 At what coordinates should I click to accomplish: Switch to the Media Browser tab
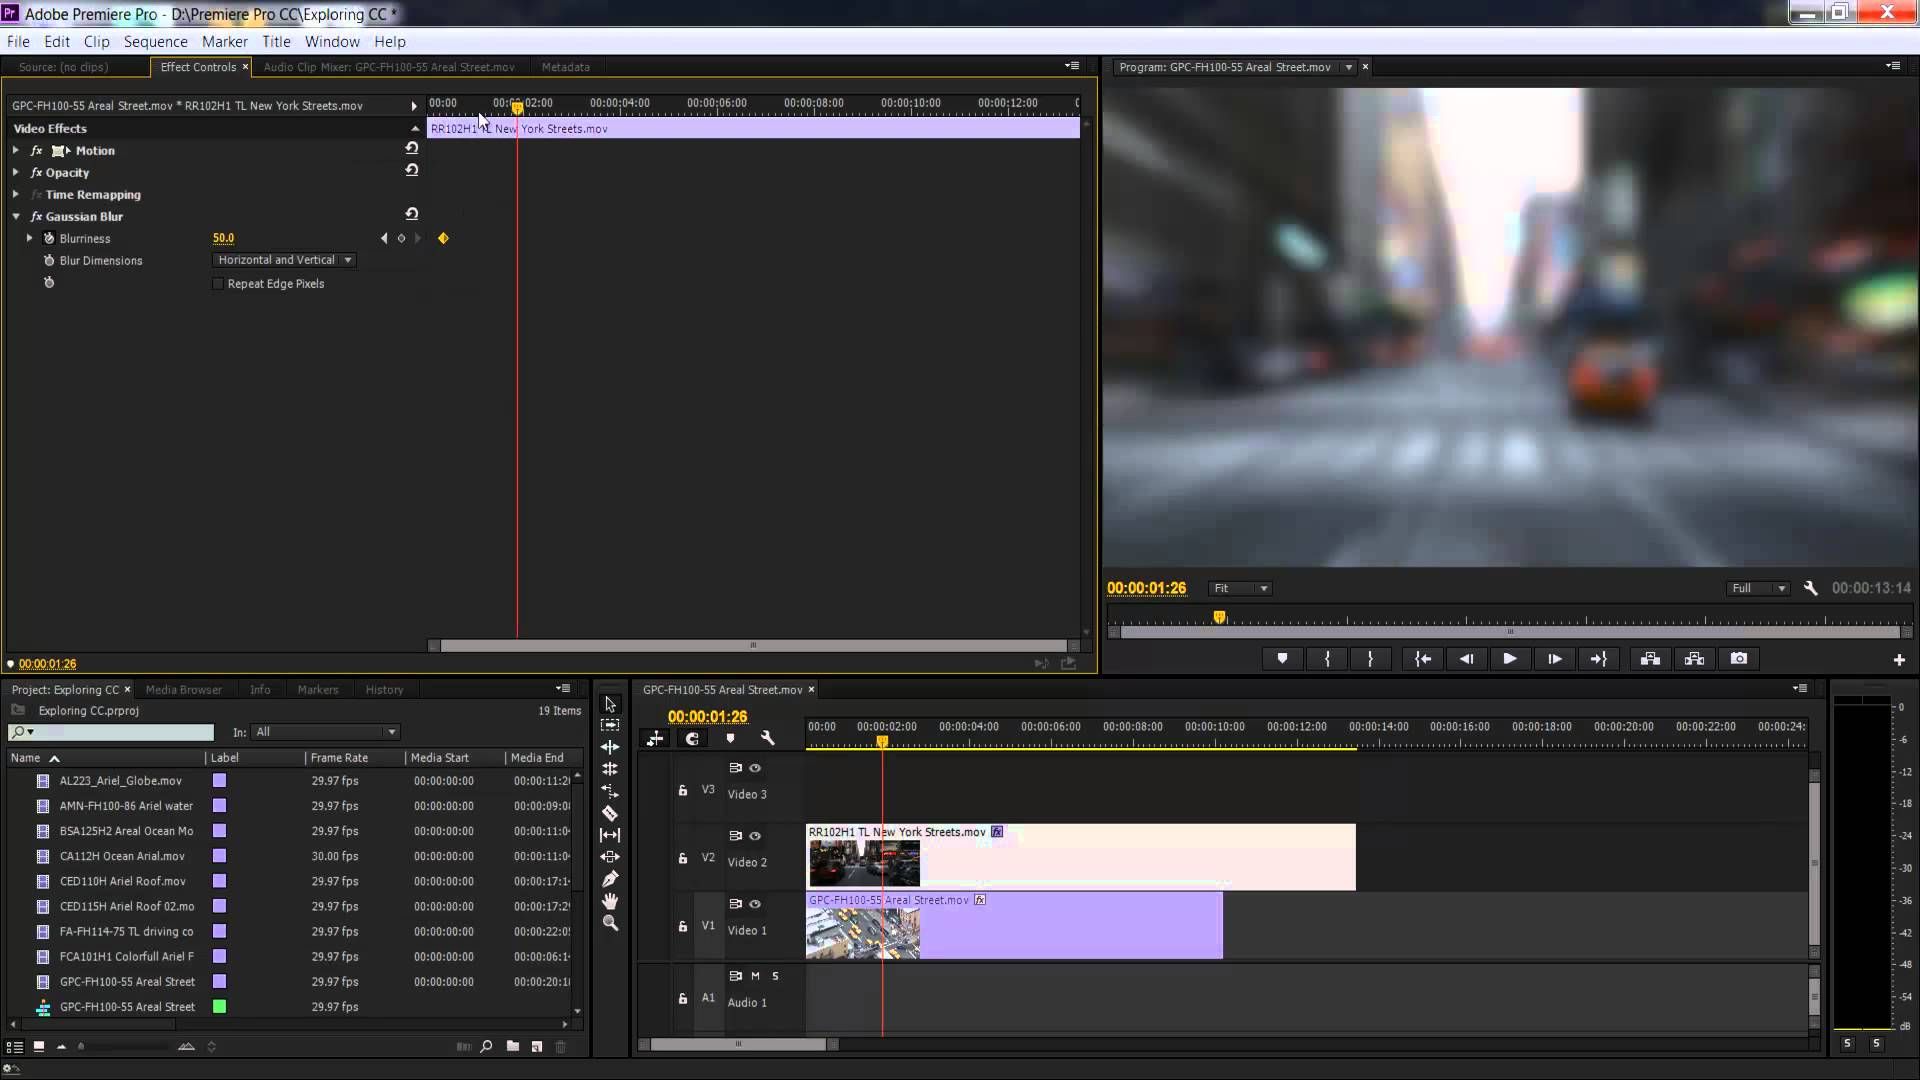pos(183,689)
